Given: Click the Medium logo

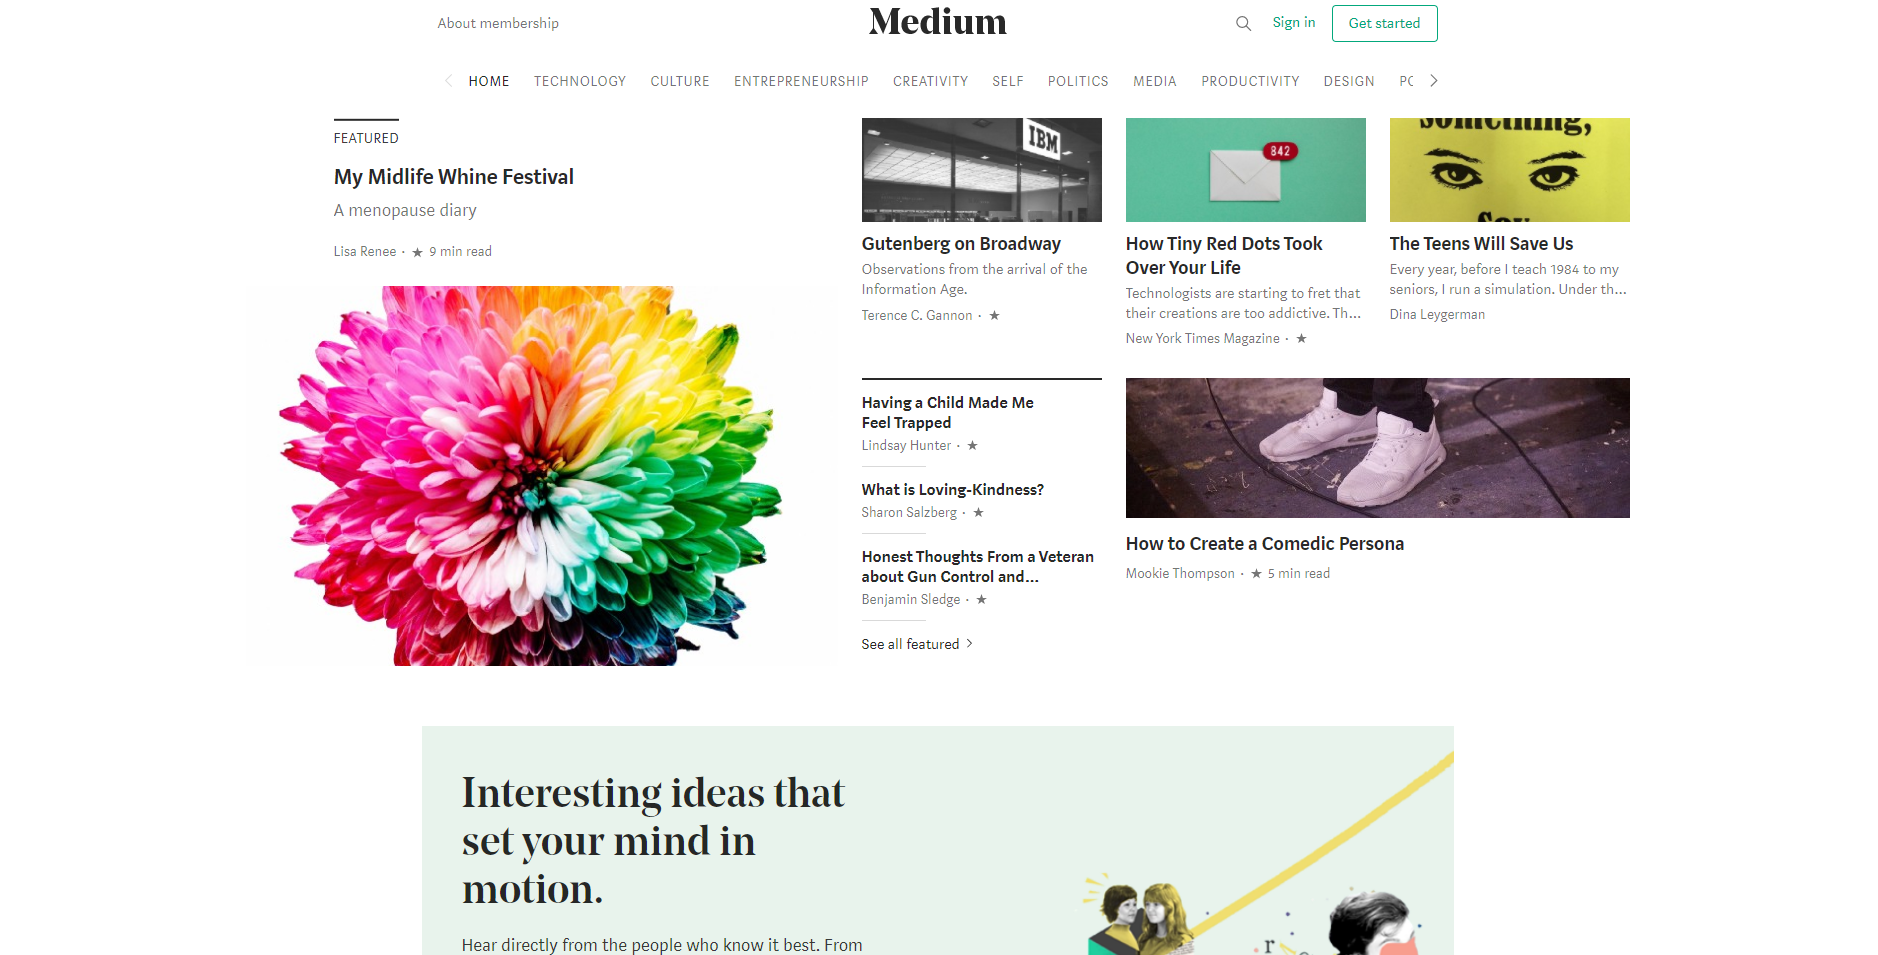Looking at the screenshot, I should [x=938, y=22].
